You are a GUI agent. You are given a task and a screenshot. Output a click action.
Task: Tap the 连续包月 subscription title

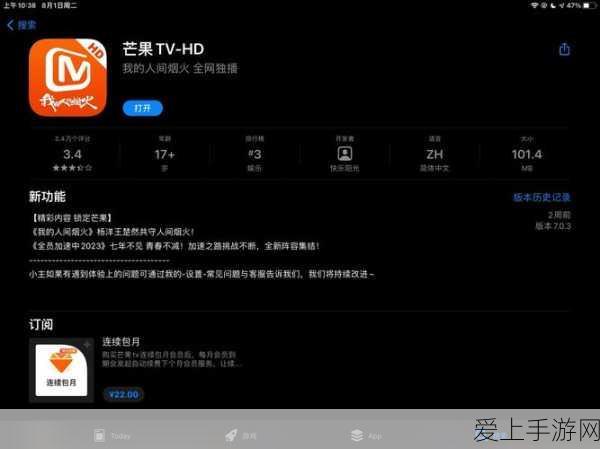(x=121, y=342)
